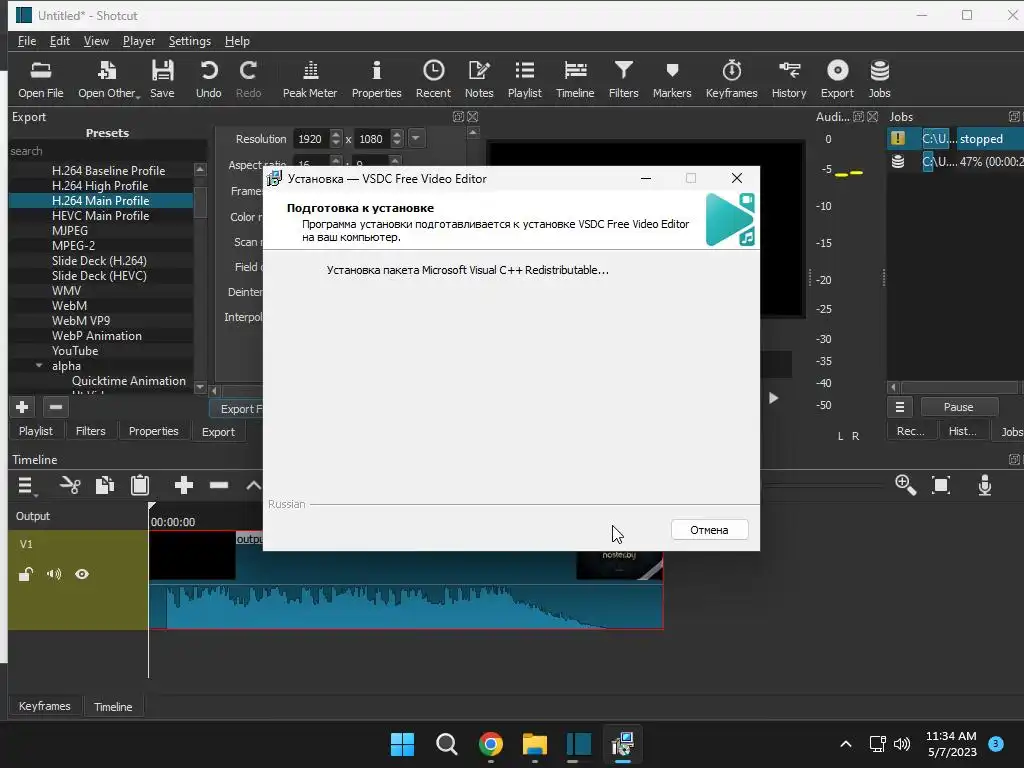This screenshot has height=768, width=1024.
Task: Switch to the bottom Keyframes tab
Action: pos(44,706)
